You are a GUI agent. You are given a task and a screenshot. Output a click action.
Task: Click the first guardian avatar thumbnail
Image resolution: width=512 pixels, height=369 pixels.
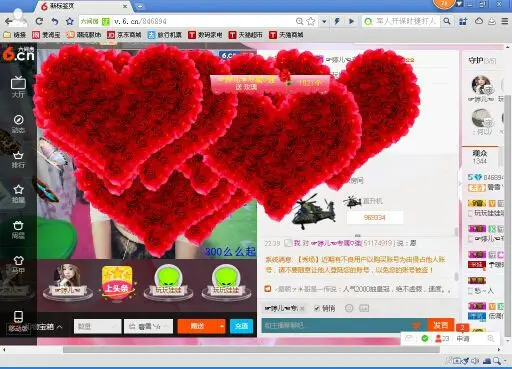[x=481, y=86]
